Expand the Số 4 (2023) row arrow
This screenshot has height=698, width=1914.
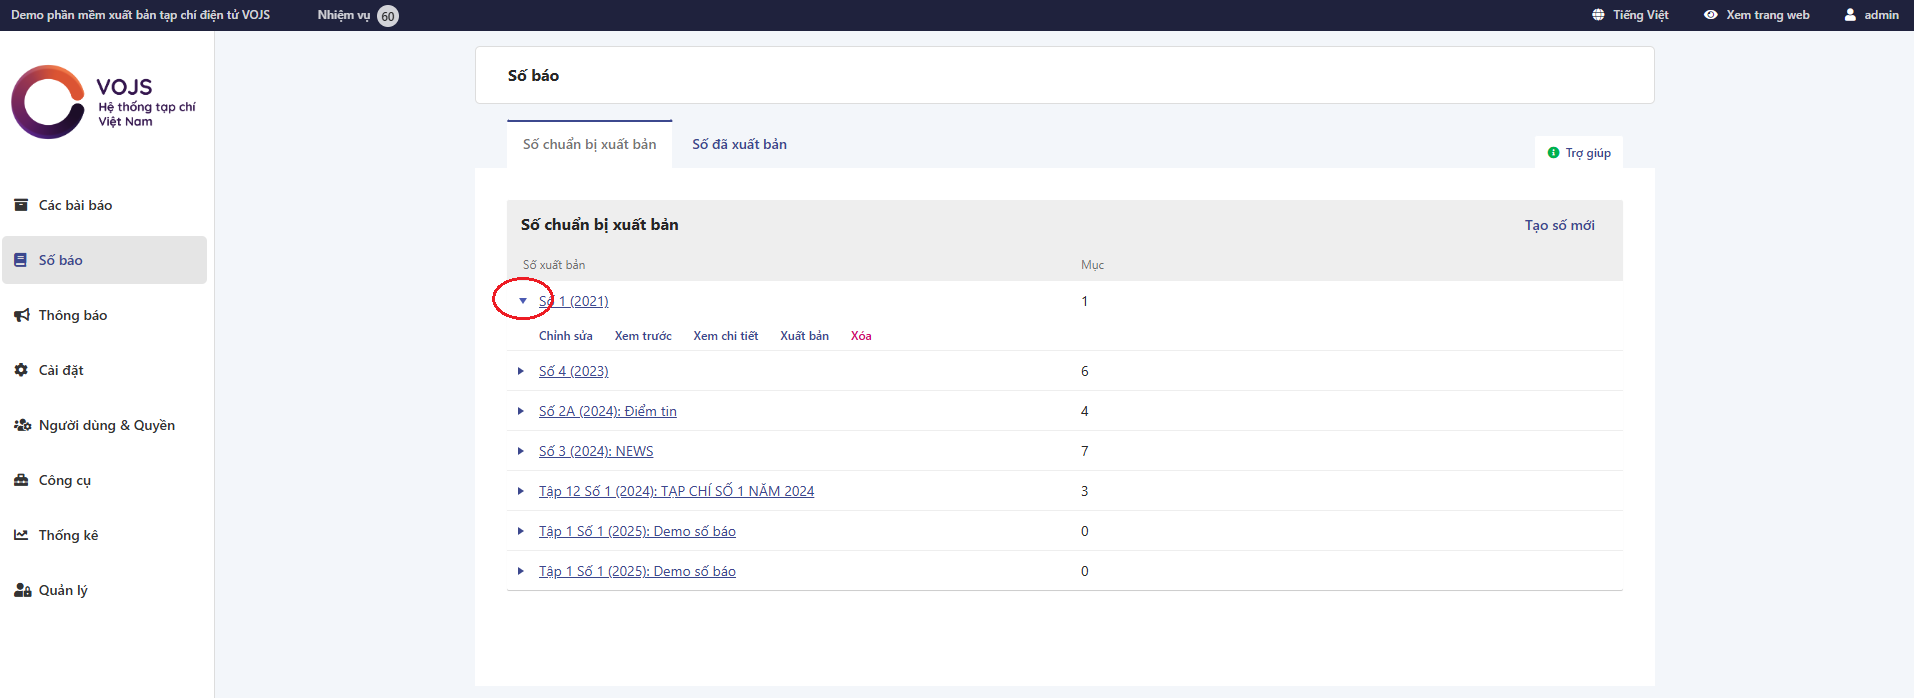(521, 371)
